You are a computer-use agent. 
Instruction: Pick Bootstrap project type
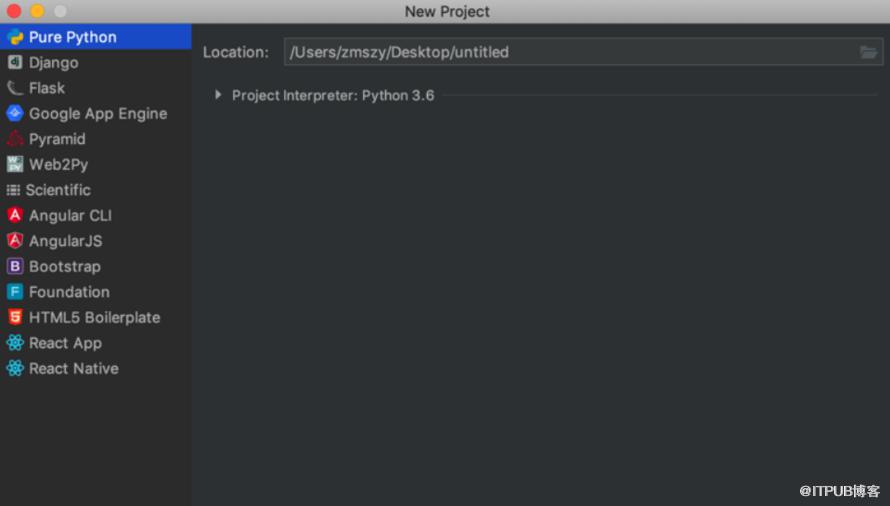tap(96, 266)
